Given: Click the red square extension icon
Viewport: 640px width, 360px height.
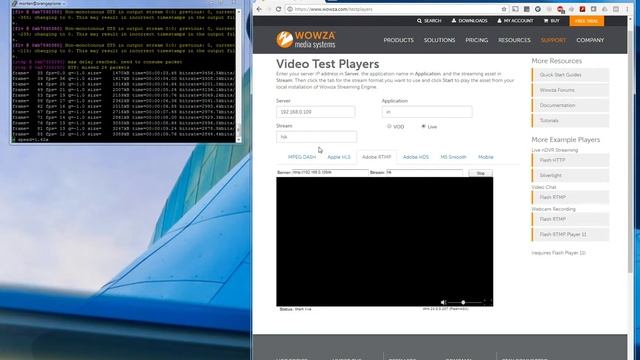Looking at the screenshot, I should click(x=582, y=9).
